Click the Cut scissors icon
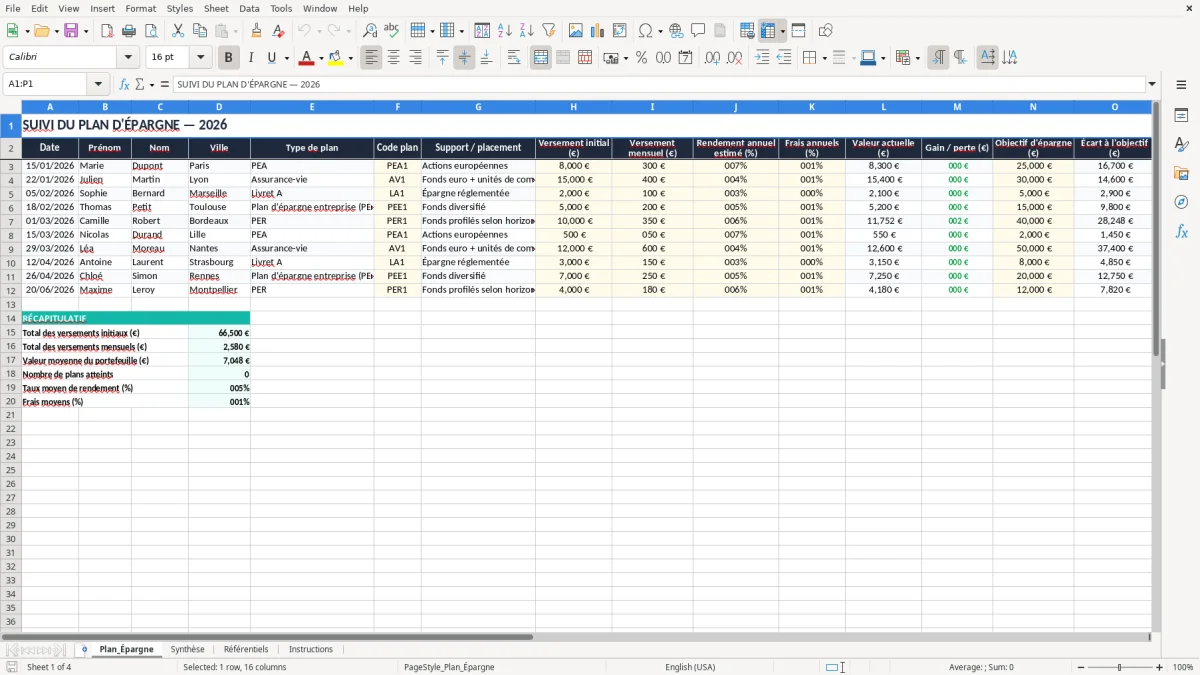The height and width of the screenshot is (675, 1200). 178,31
